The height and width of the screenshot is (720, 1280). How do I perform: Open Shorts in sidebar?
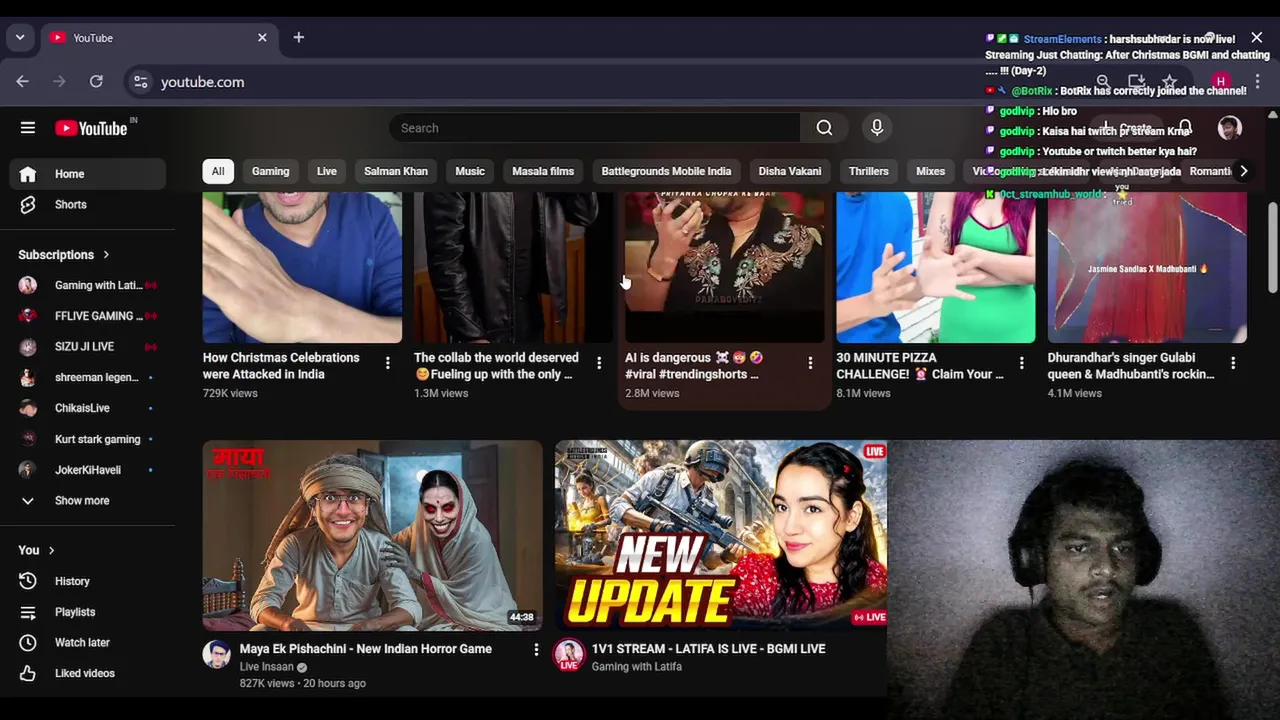click(88, 204)
